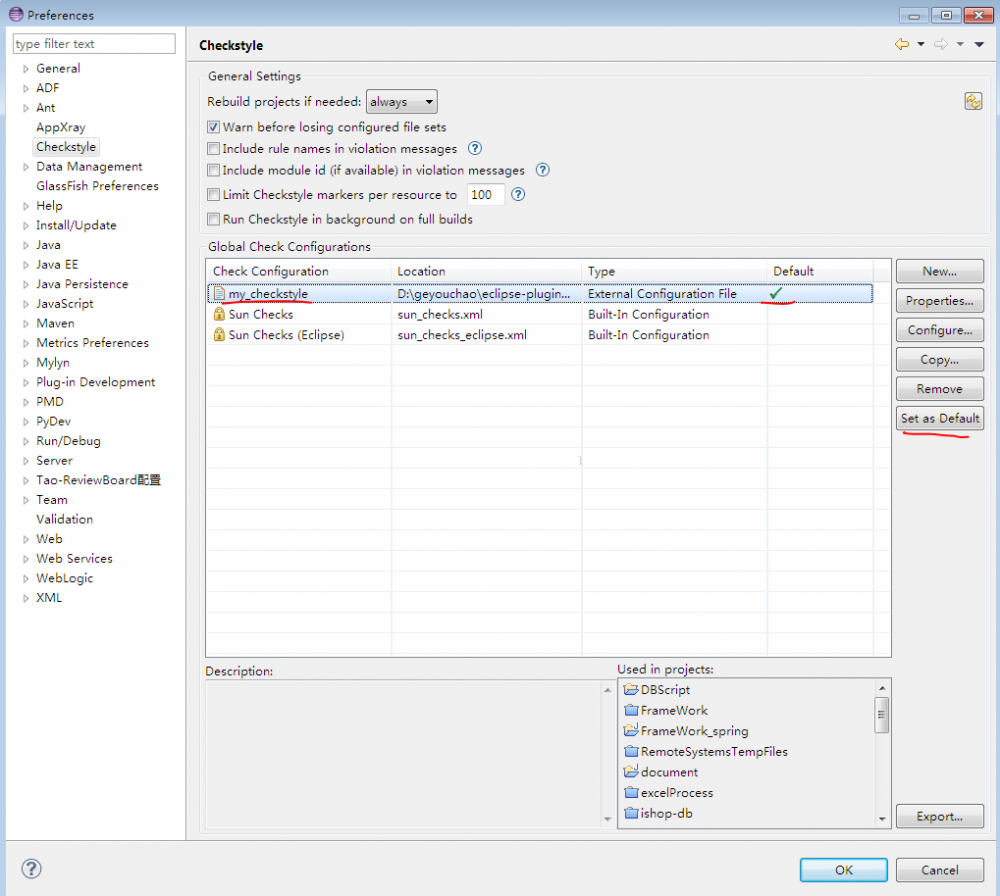1000x896 pixels.
Task: Enable Limit Checkstyle markers per resource
Action: click(x=214, y=195)
